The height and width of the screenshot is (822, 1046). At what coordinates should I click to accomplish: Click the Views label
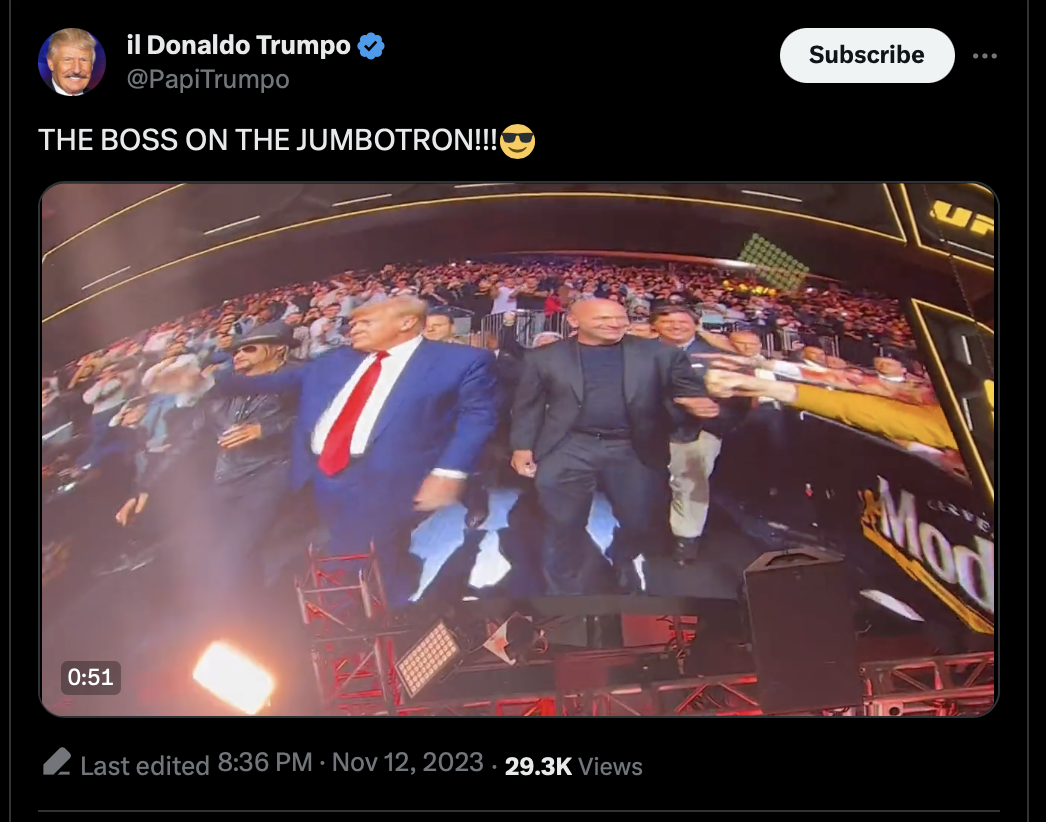pyautogui.click(x=610, y=766)
